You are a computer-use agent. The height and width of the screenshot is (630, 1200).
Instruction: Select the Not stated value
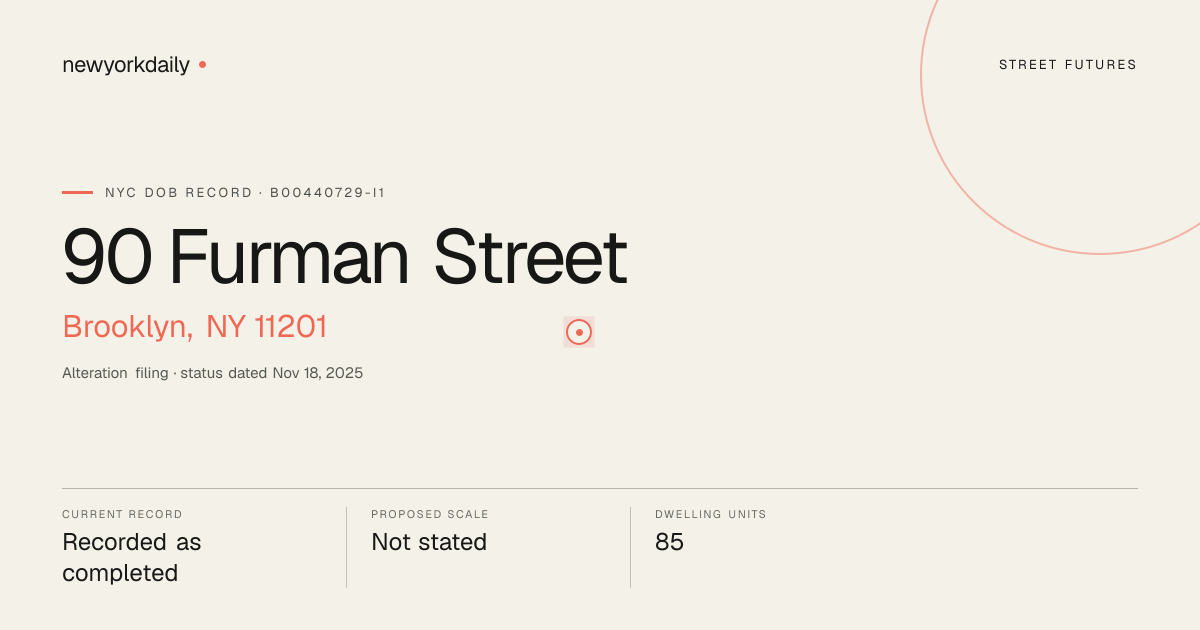429,542
